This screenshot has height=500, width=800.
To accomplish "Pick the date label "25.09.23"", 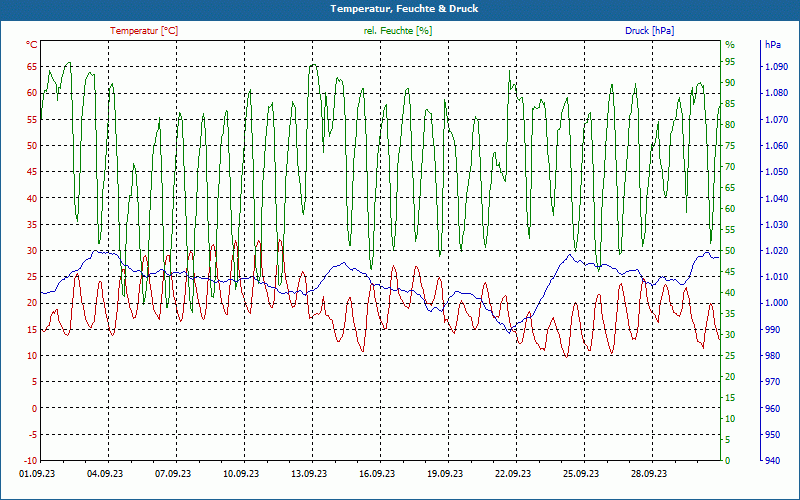I will click(x=581, y=473).
